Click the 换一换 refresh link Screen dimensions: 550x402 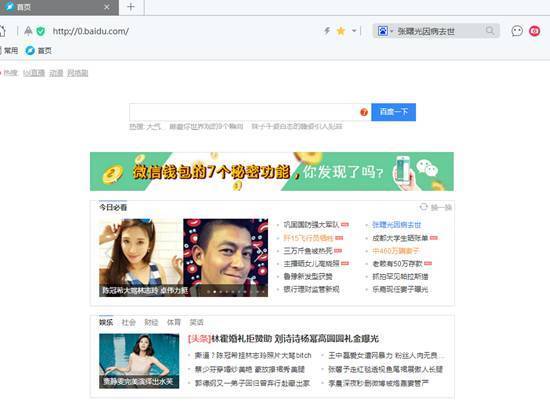[x=441, y=208]
